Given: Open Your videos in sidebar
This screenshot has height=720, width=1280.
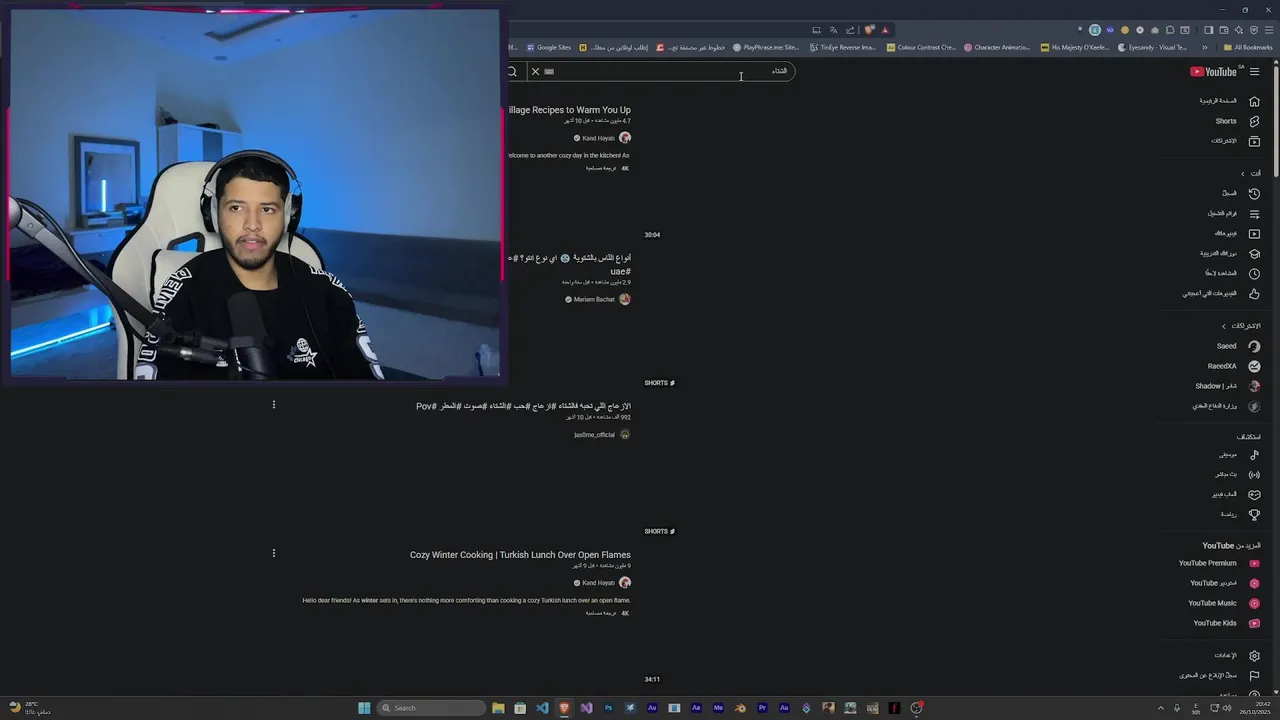Looking at the screenshot, I should (1237, 233).
